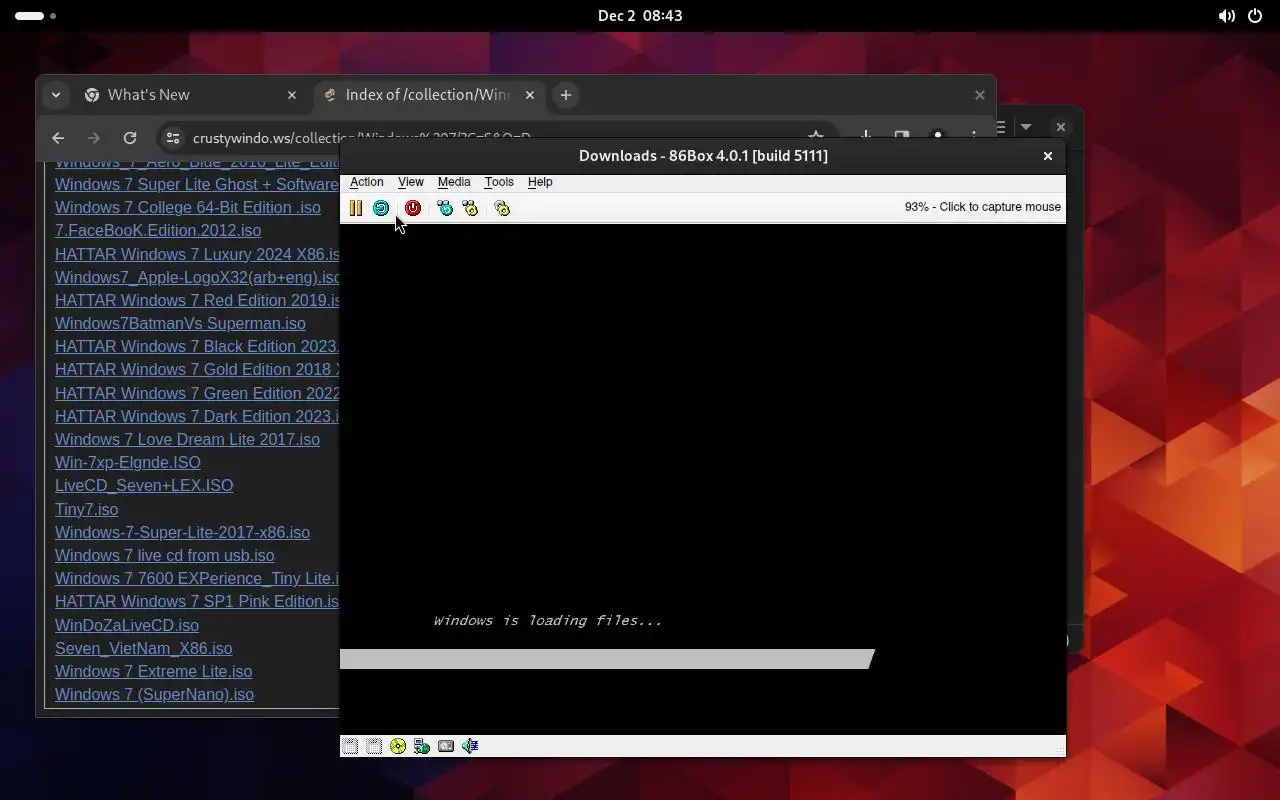
Task: Go forward in the browser
Action: pyautogui.click(x=94, y=138)
